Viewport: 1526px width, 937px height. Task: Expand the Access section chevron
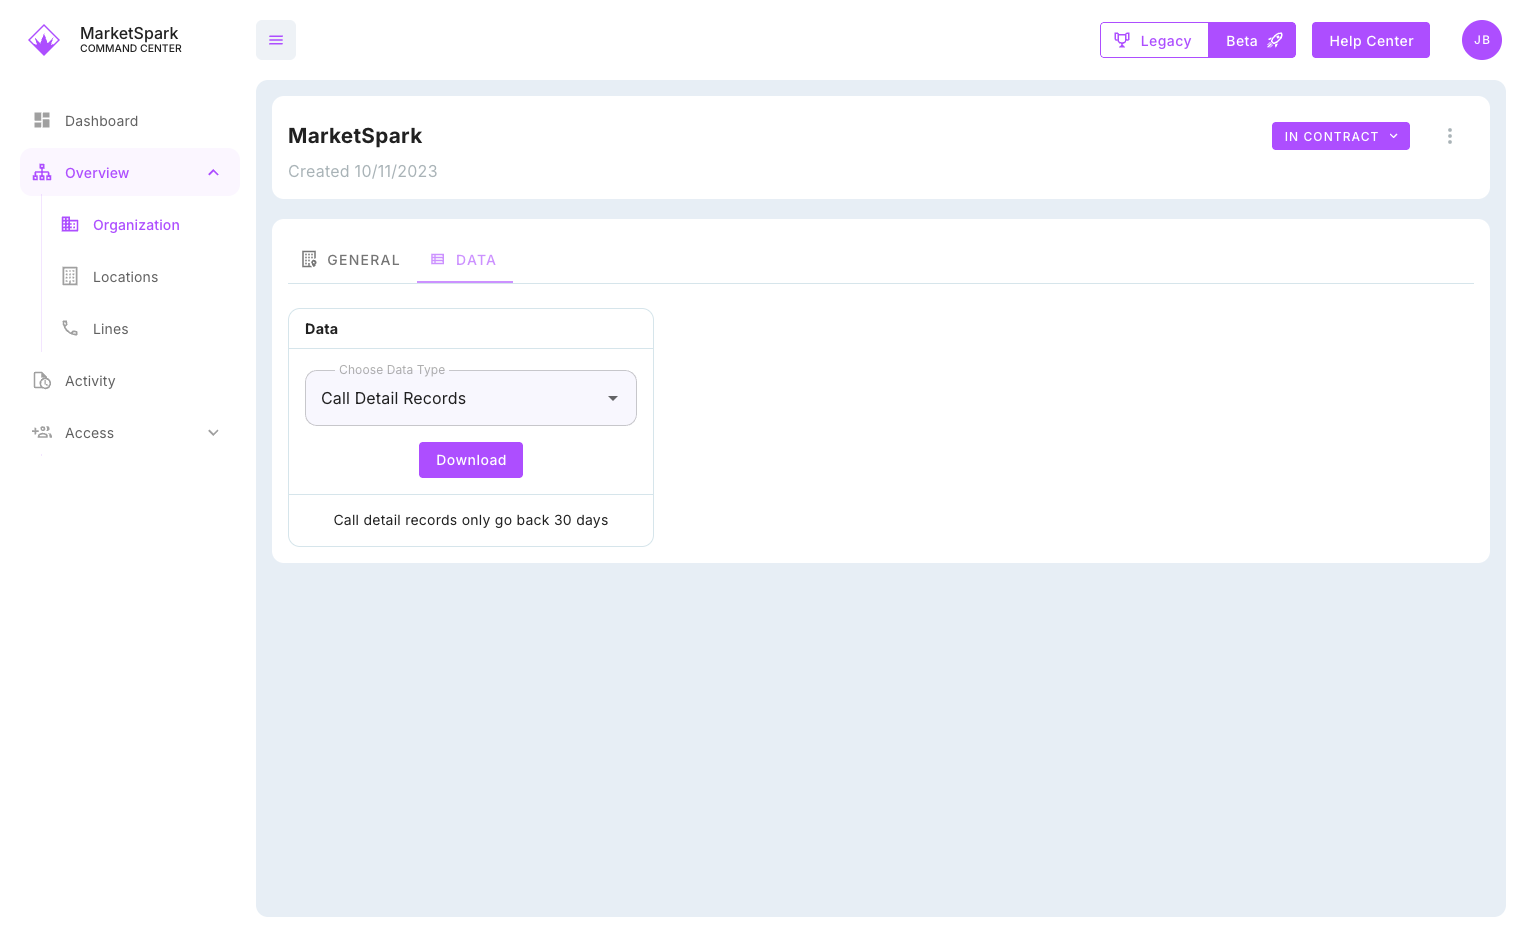pyautogui.click(x=213, y=433)
